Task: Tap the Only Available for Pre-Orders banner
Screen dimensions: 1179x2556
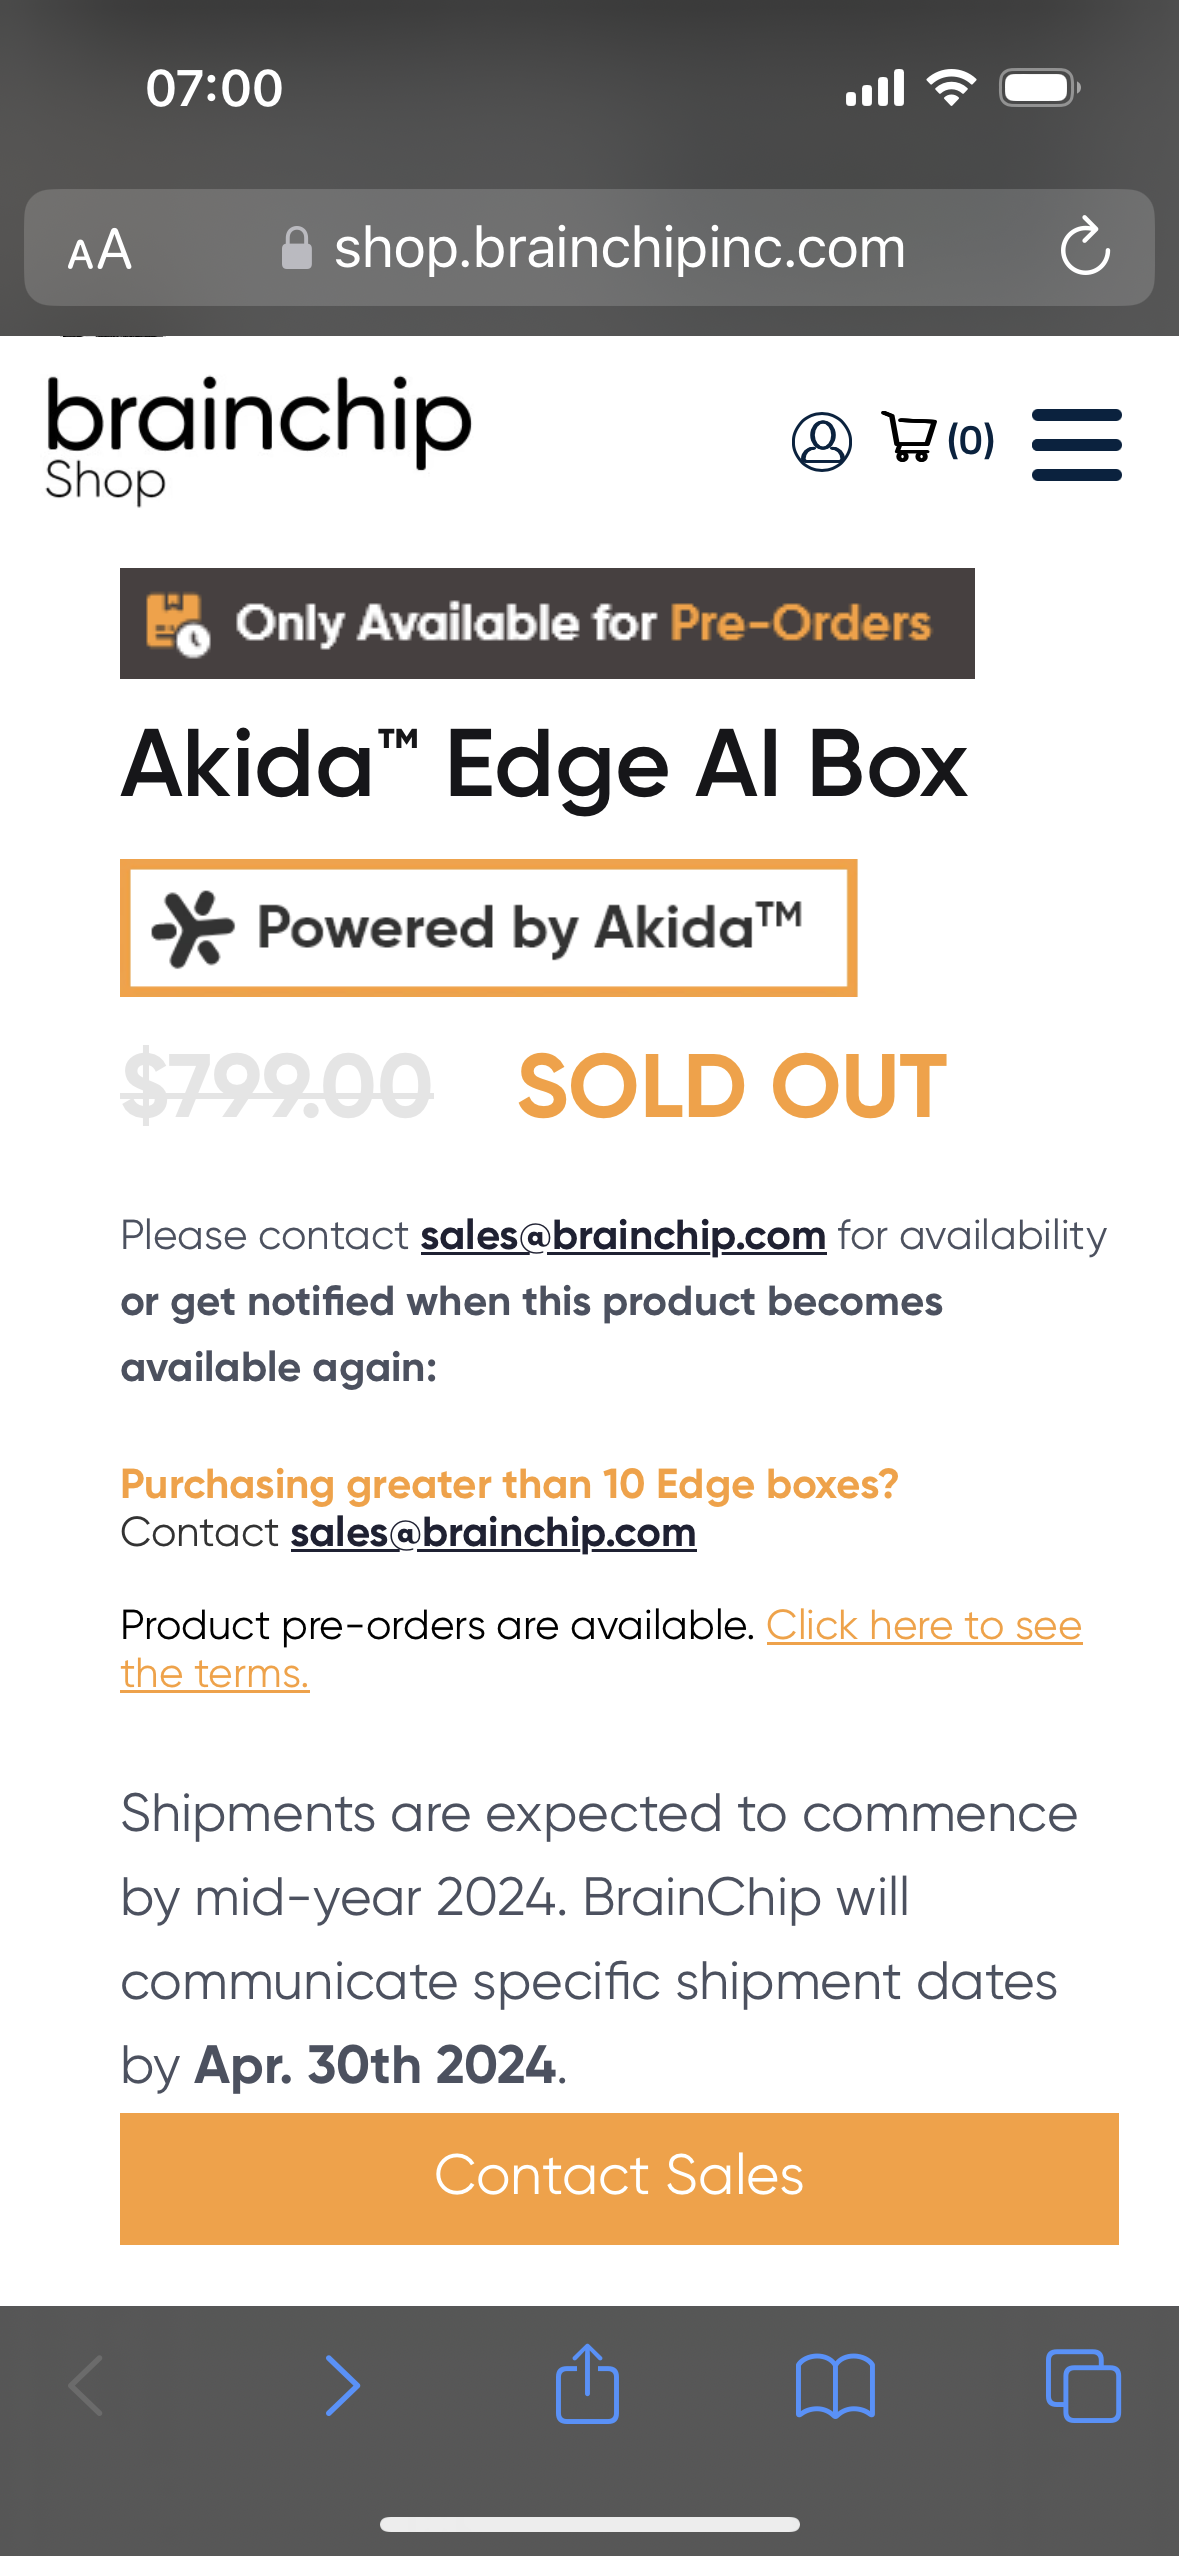Action: click(x=547, y=623)
